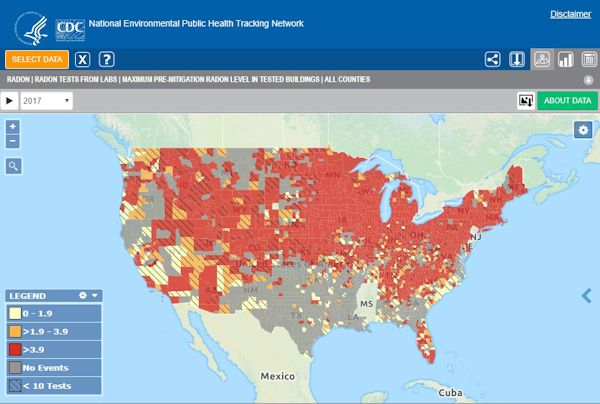This screenshot has width=600, height=404.
Task: Open the Disclaimer link
Action: 570,14
